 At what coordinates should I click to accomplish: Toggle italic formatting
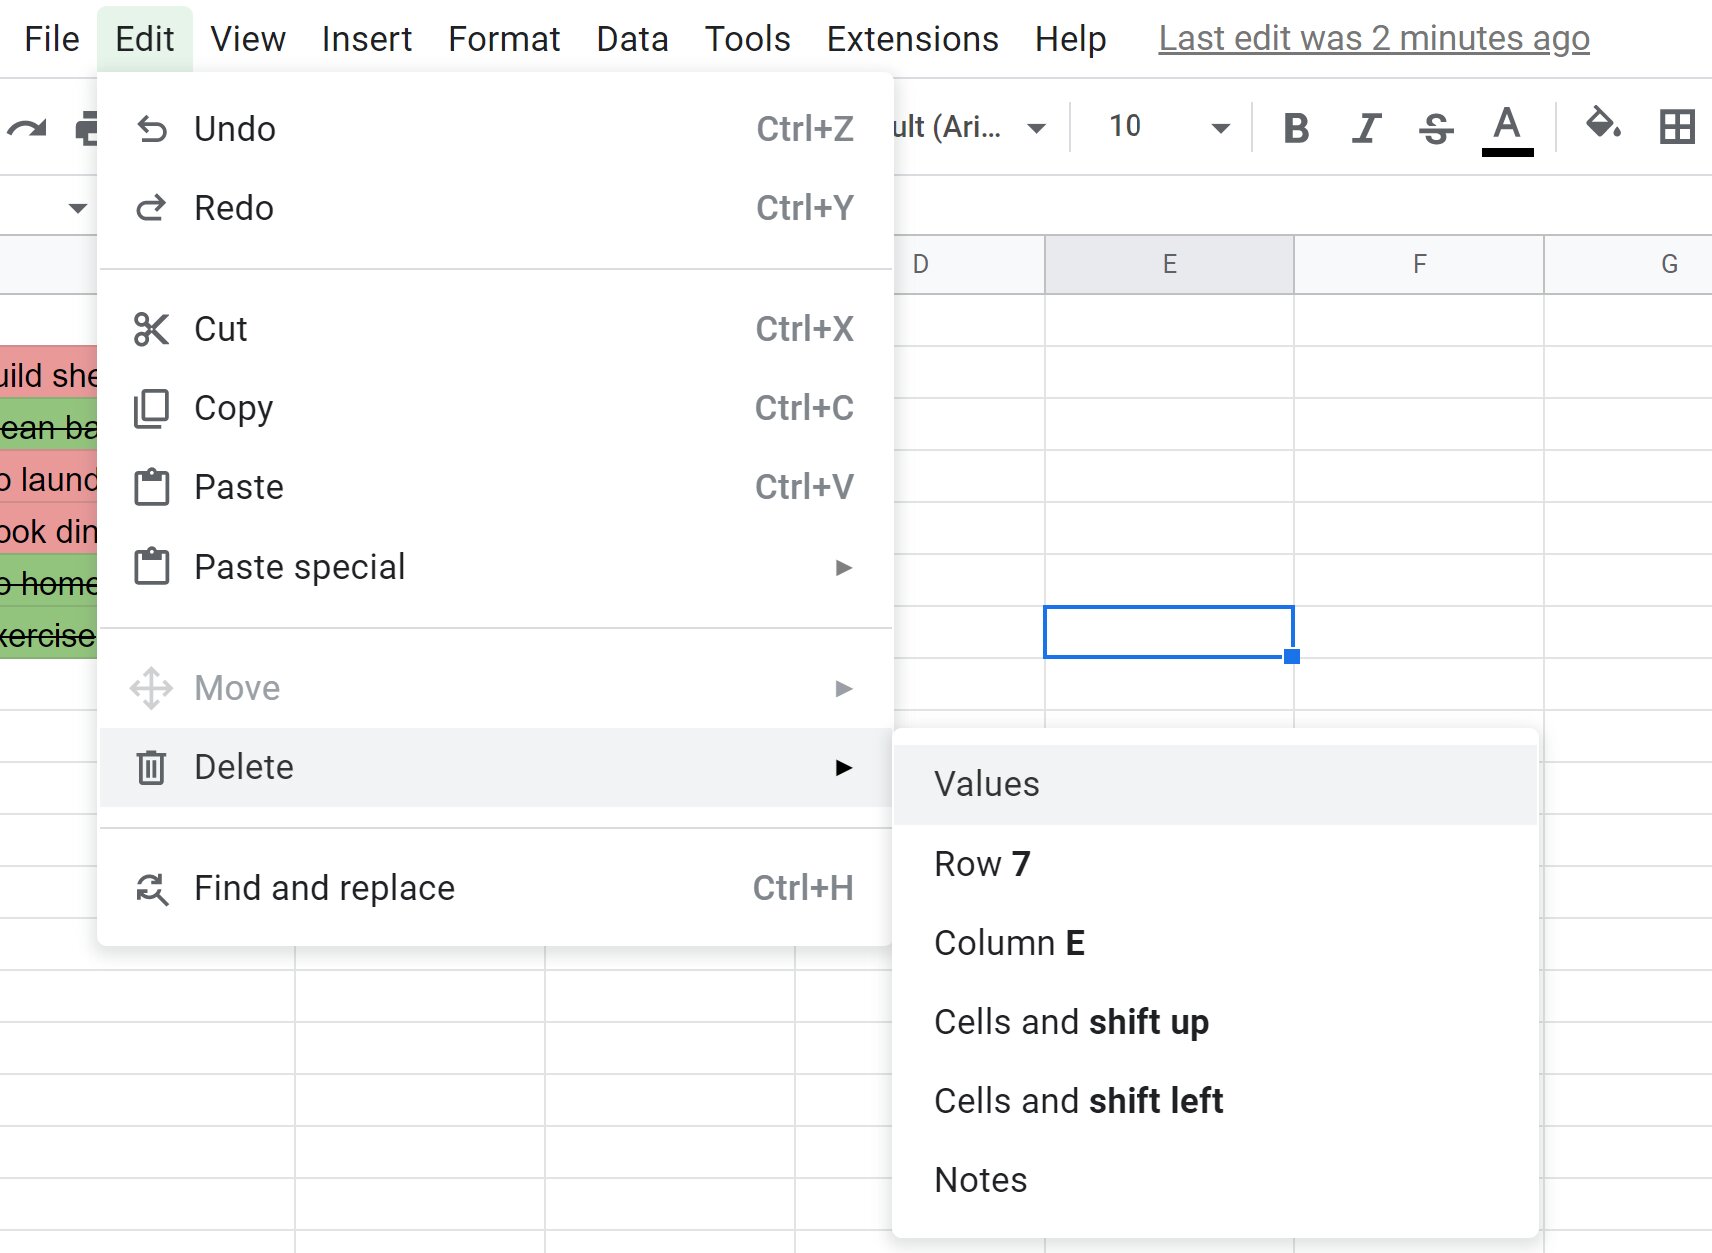click(x=1365, y=127)
